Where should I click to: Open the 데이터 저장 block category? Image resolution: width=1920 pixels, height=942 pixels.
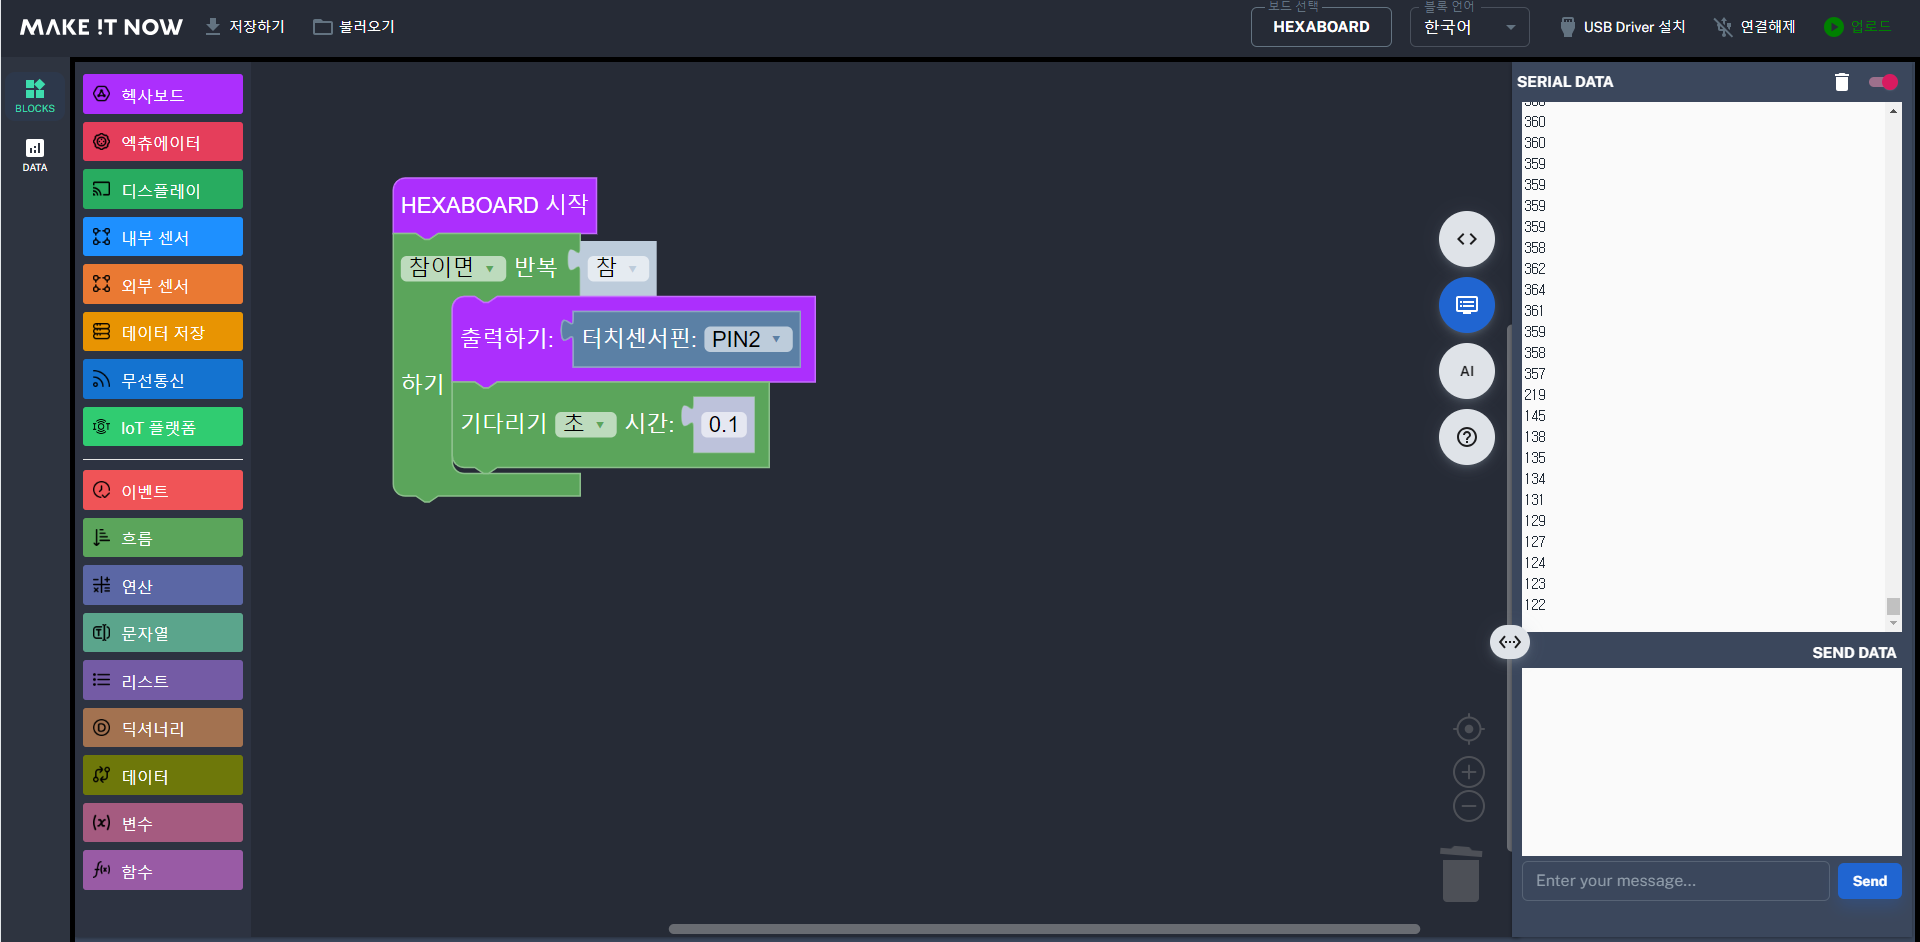(163, 332)
